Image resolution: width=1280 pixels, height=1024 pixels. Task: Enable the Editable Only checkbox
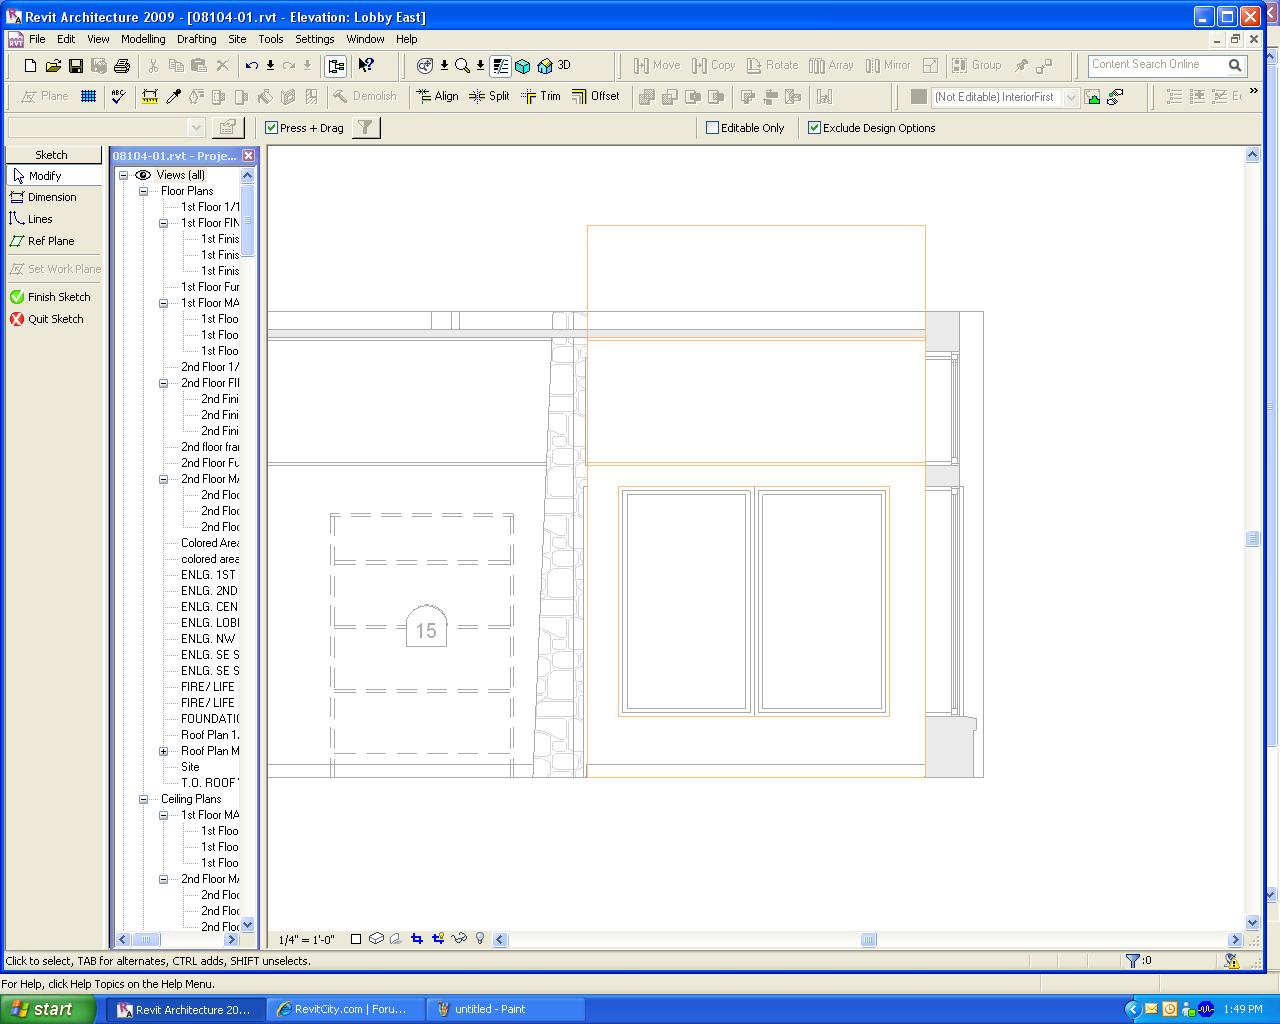click(x=713, y=128)
